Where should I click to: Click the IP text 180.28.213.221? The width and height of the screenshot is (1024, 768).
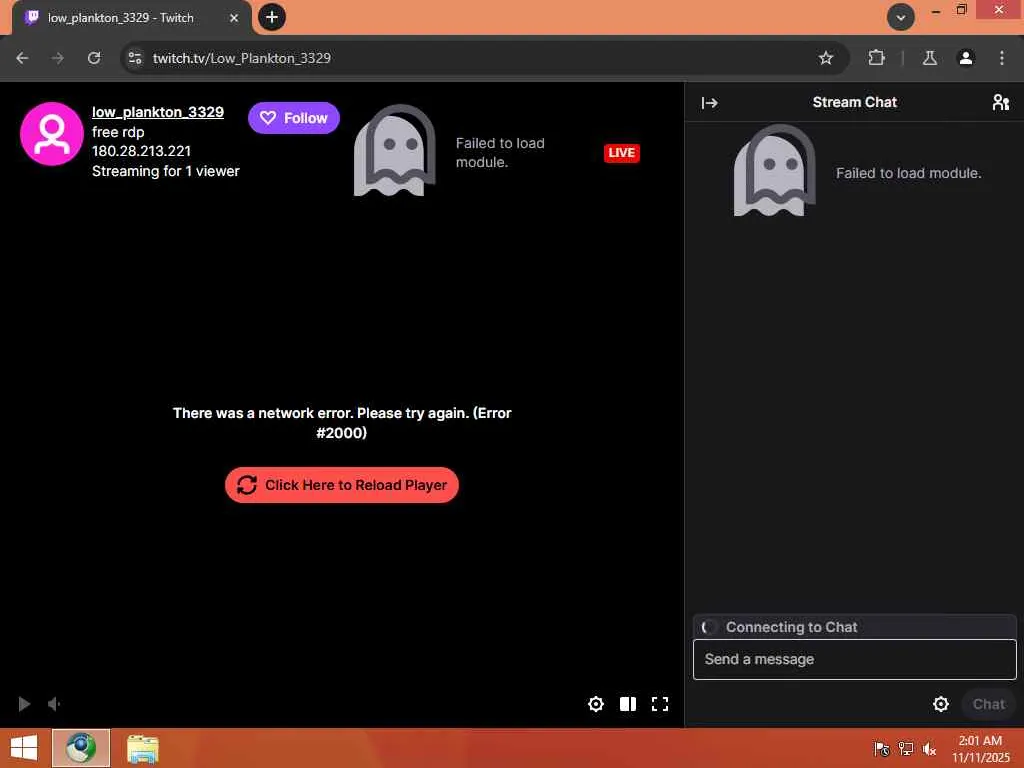pyautogui.click(x=141, y=151)
